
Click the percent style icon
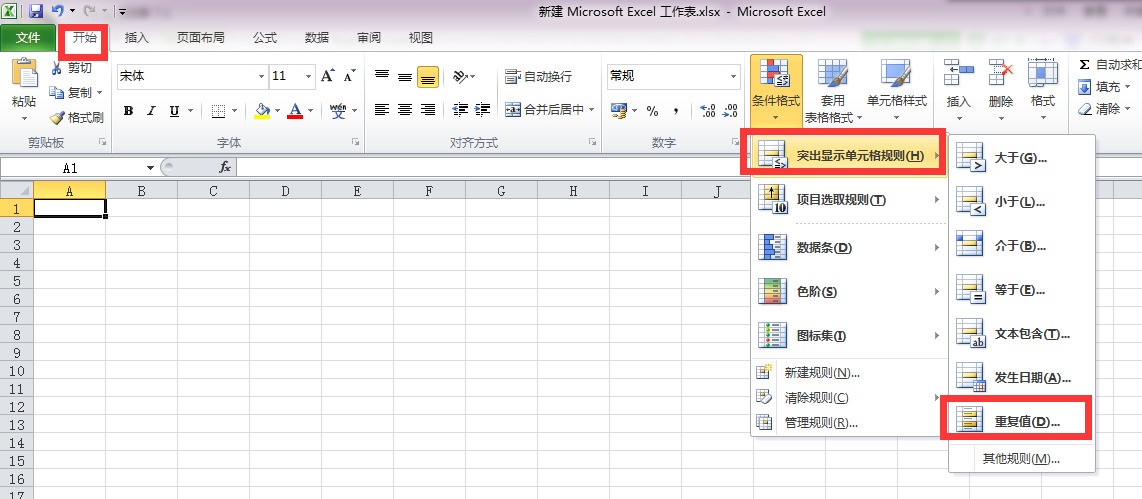pos(653,111)
